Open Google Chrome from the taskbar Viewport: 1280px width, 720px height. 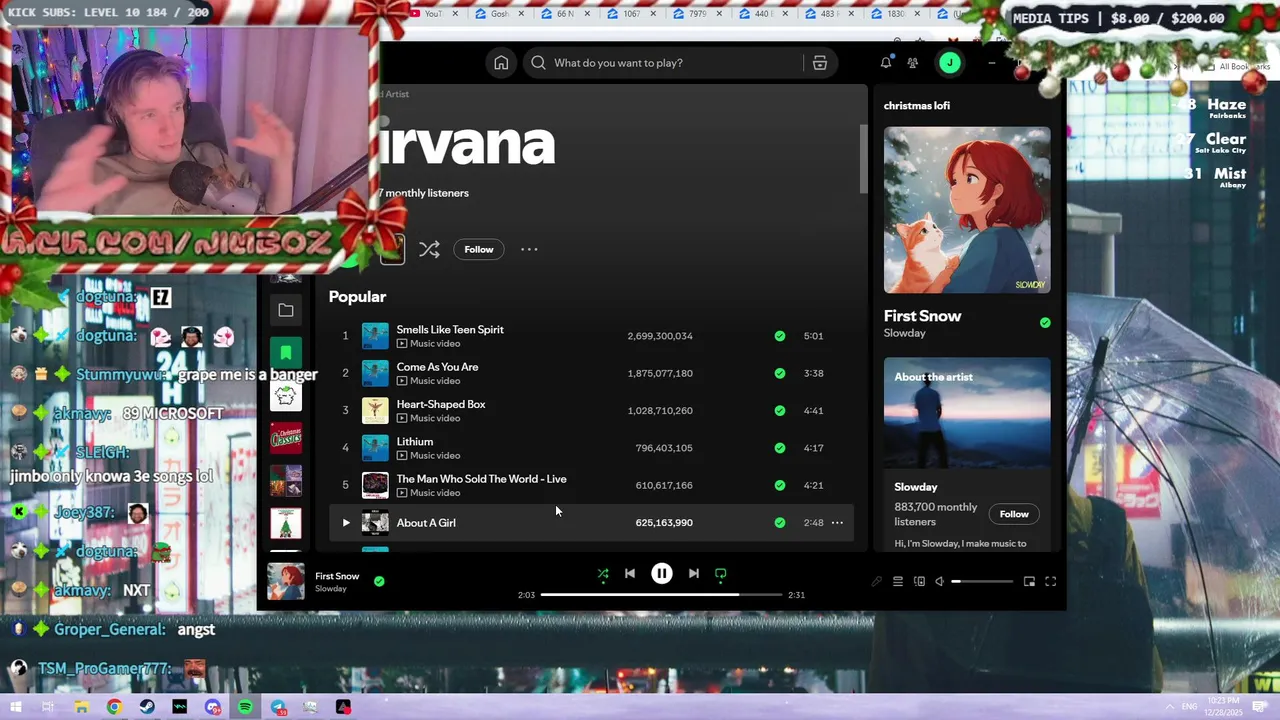114,707
